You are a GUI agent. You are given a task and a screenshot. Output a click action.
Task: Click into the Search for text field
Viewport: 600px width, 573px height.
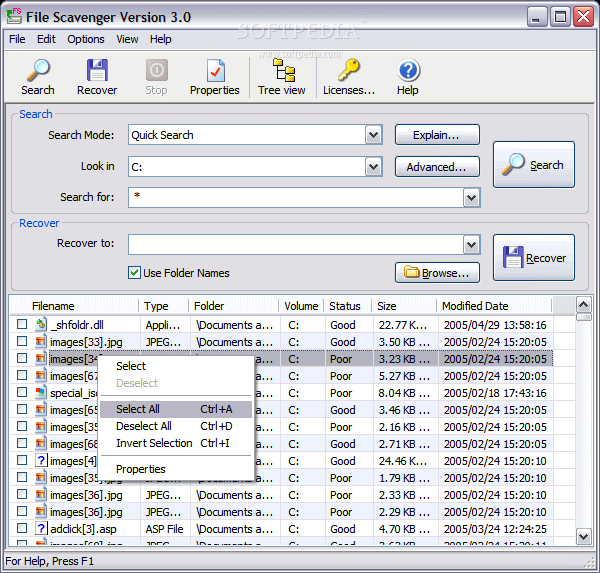[296, 198]
